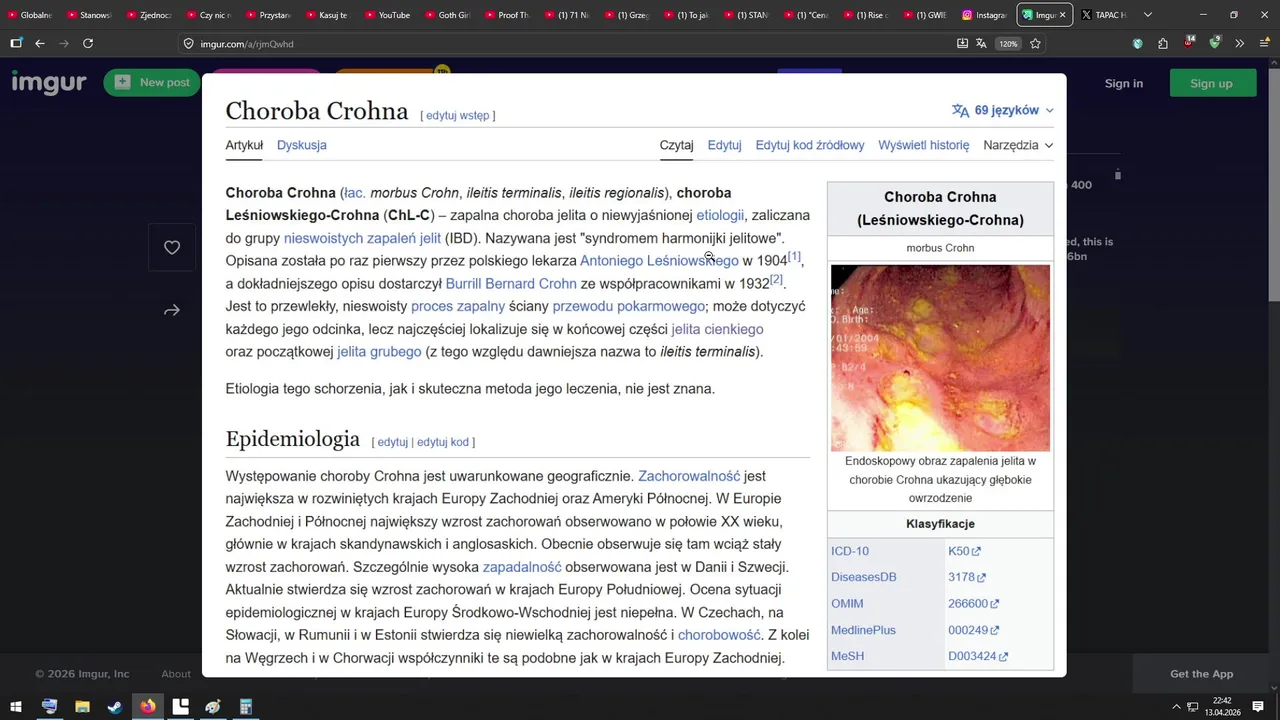Click the edytuj wstęp link by the title

click(x=458, y=115)
